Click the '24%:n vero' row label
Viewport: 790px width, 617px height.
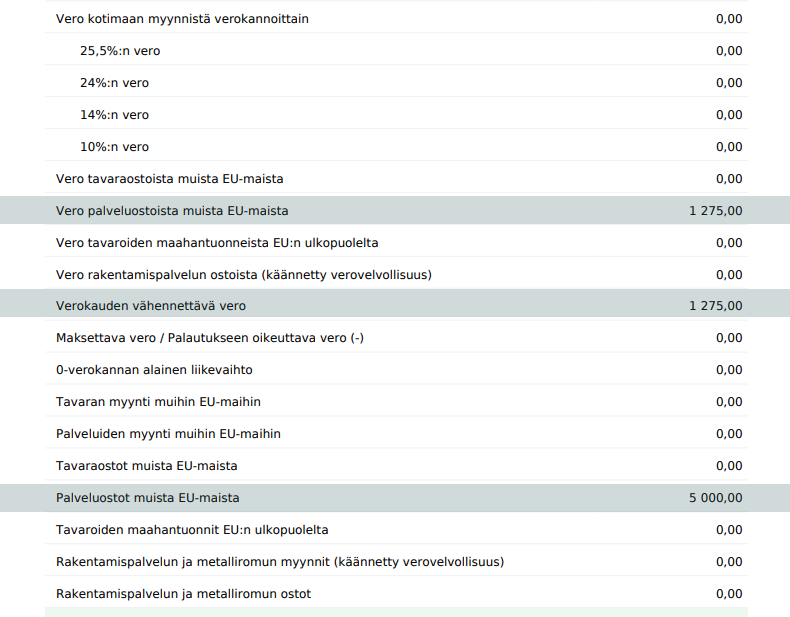point(114,83)
